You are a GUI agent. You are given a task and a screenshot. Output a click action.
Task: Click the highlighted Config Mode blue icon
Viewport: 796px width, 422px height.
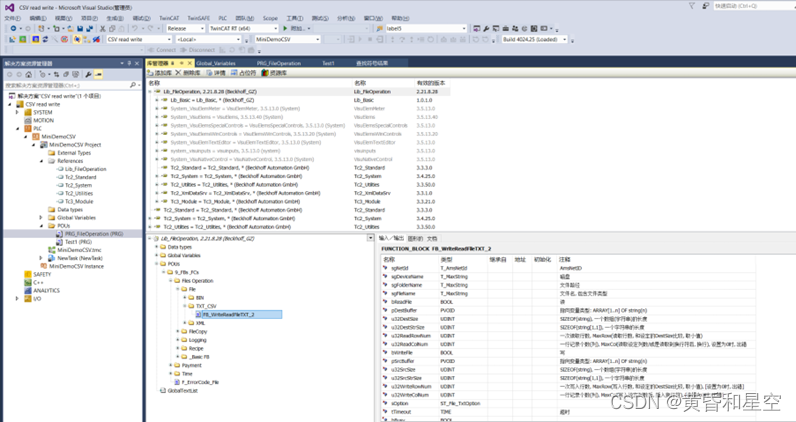point(36,39)
